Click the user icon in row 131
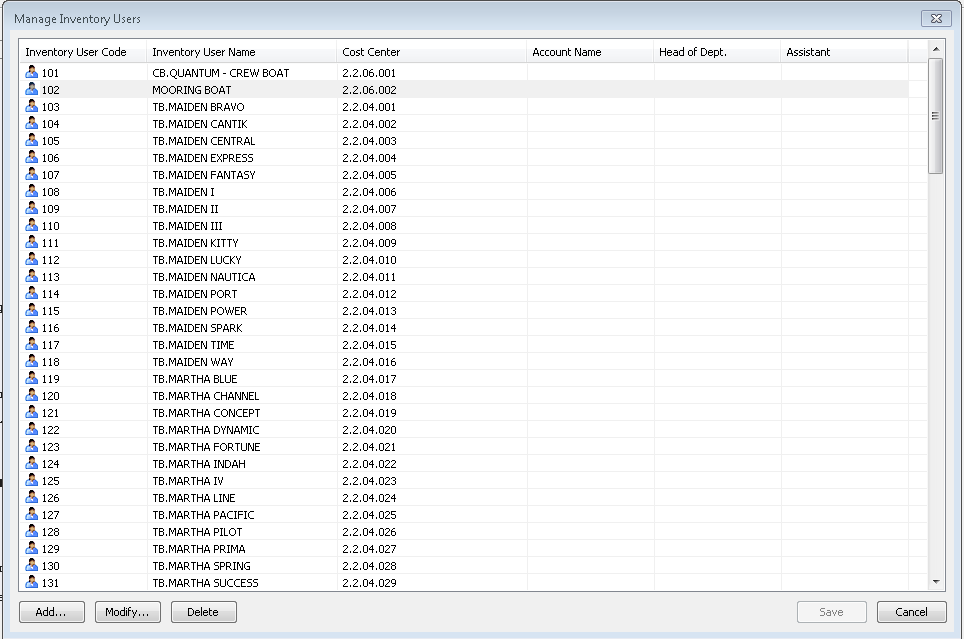Image resolution: width=964 pixels, height=639 pixels. [x=32, y=583]
